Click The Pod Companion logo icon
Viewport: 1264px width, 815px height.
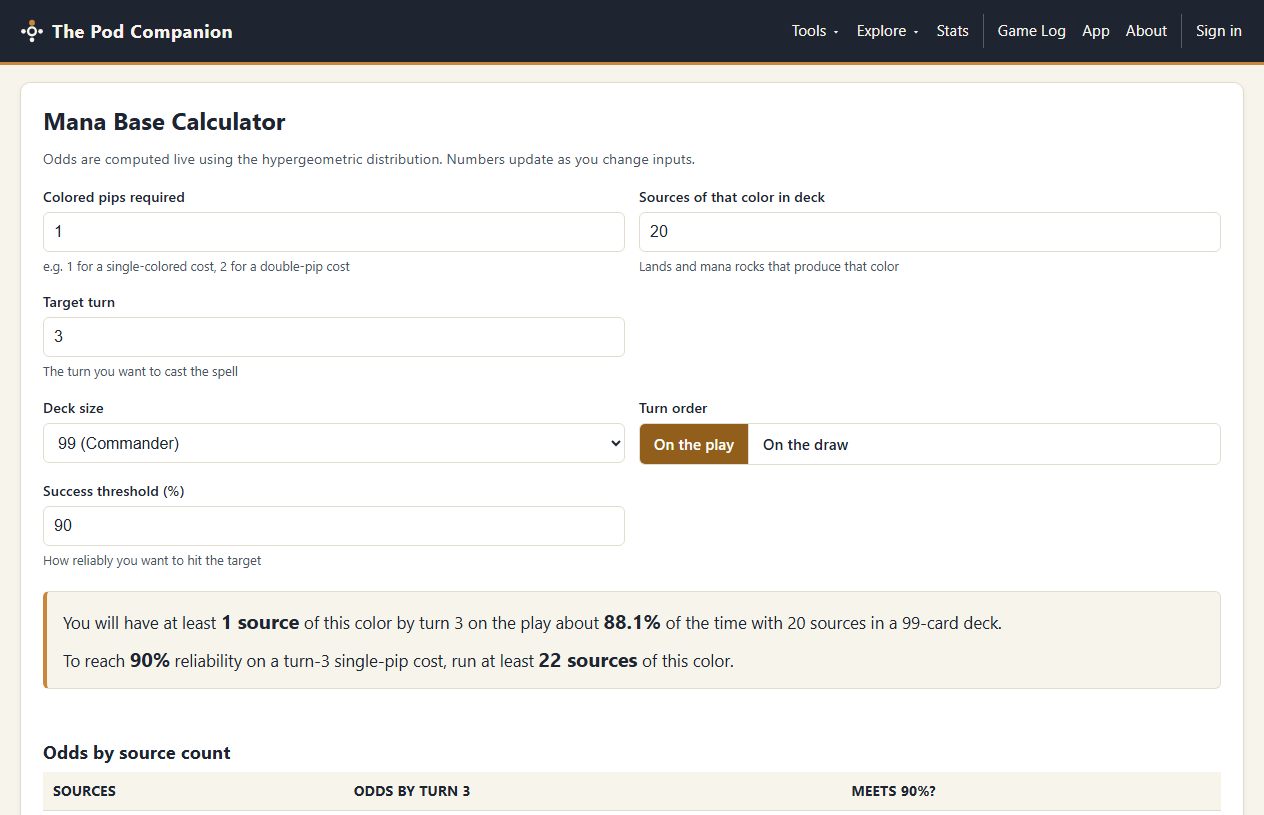tap(32, 31)
